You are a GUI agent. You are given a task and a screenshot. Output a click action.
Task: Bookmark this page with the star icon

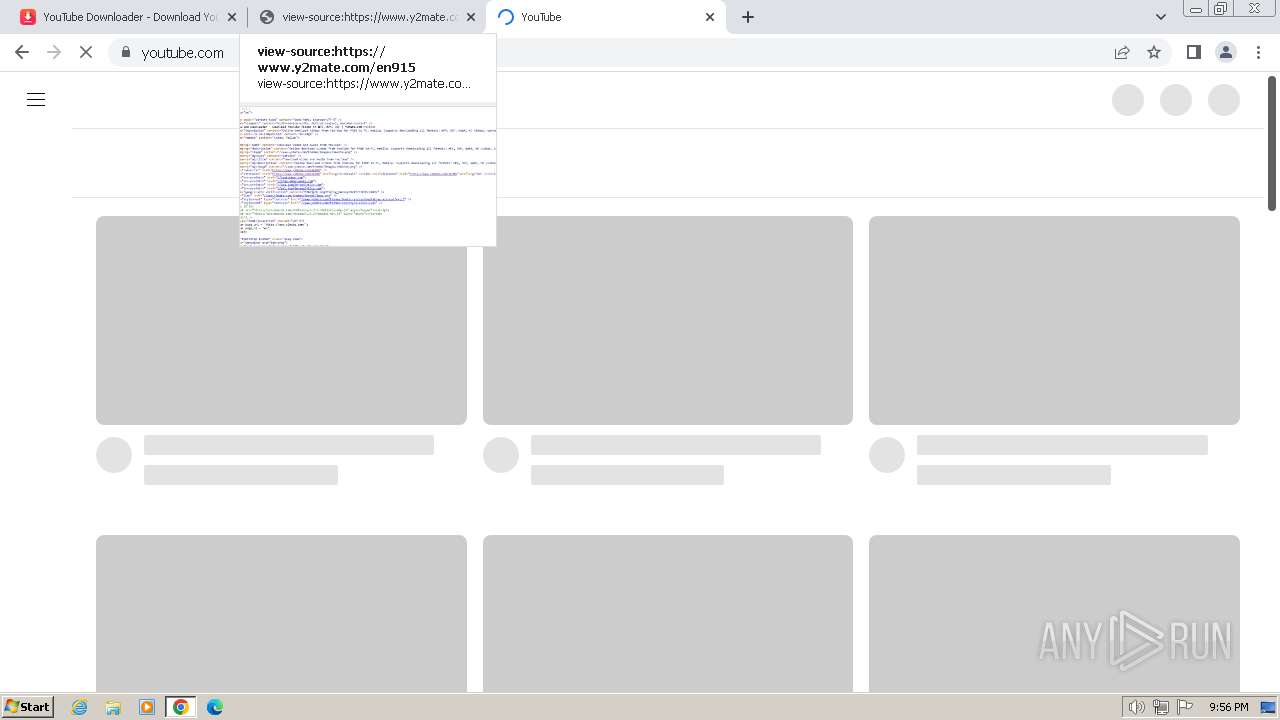tap(1154, 52)
